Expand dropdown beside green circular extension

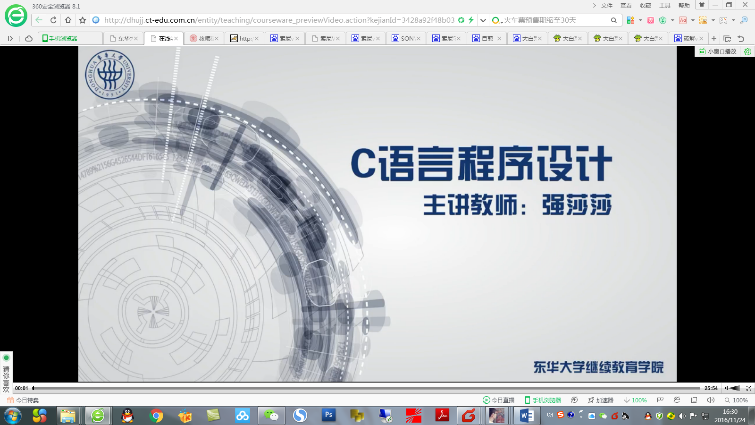pyautogui.click(x=672, y=20)
